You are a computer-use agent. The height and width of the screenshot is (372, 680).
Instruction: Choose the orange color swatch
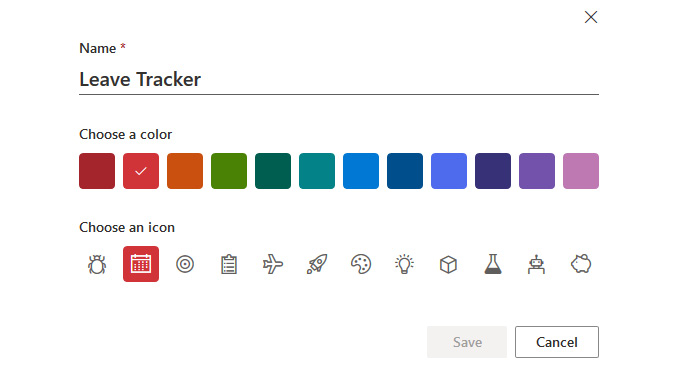tap(185, 171)
